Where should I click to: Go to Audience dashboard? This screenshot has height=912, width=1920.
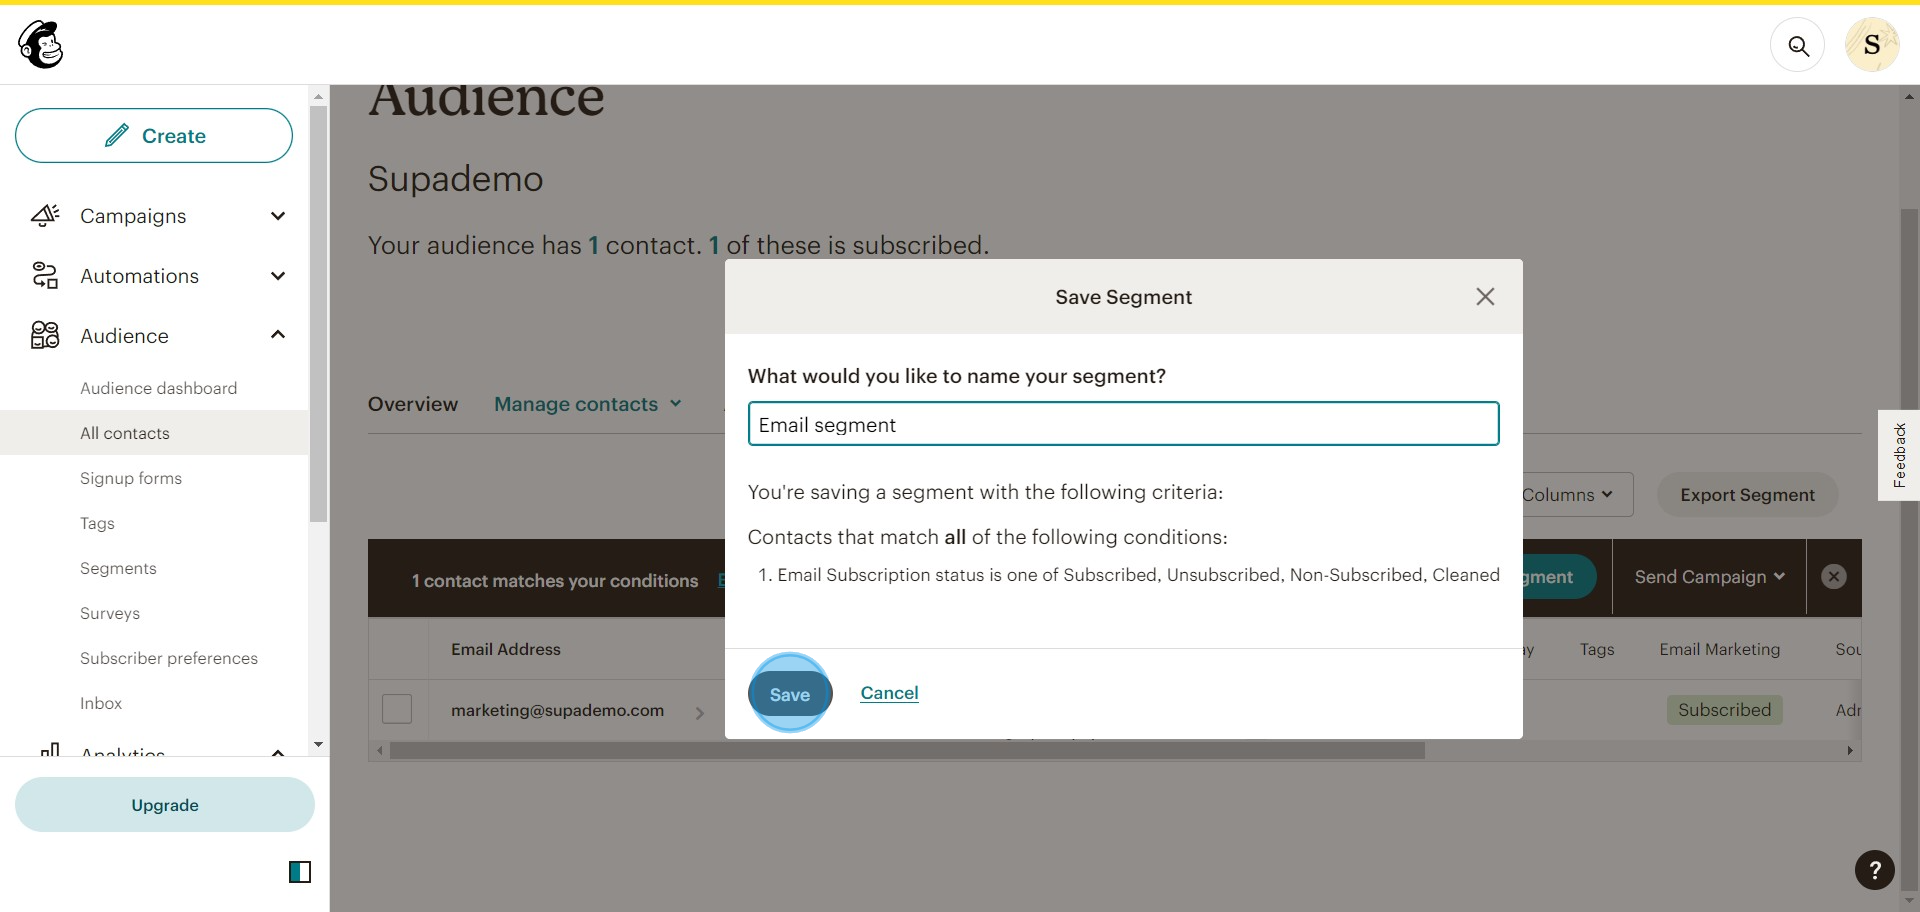(159, 388)
